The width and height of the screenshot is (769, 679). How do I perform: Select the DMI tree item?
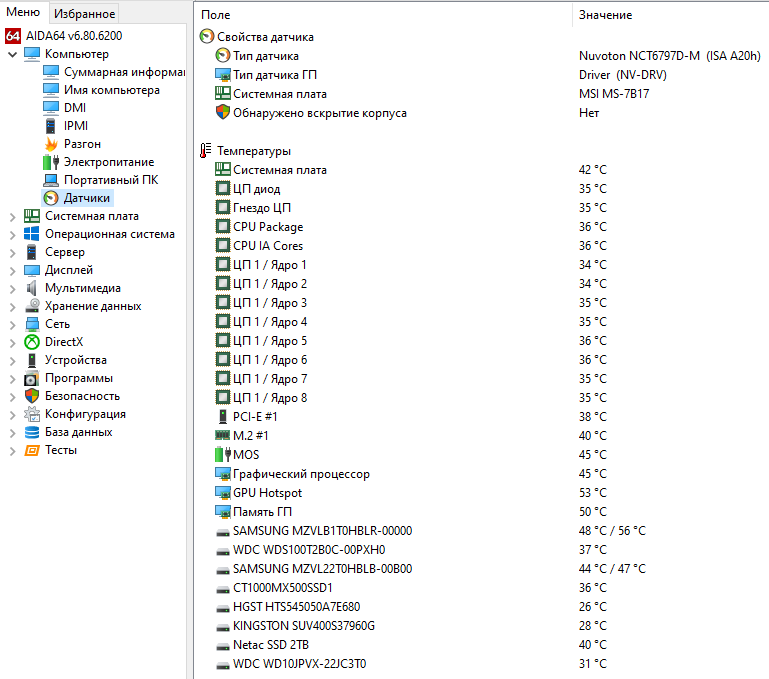click(x=75, y=108)
